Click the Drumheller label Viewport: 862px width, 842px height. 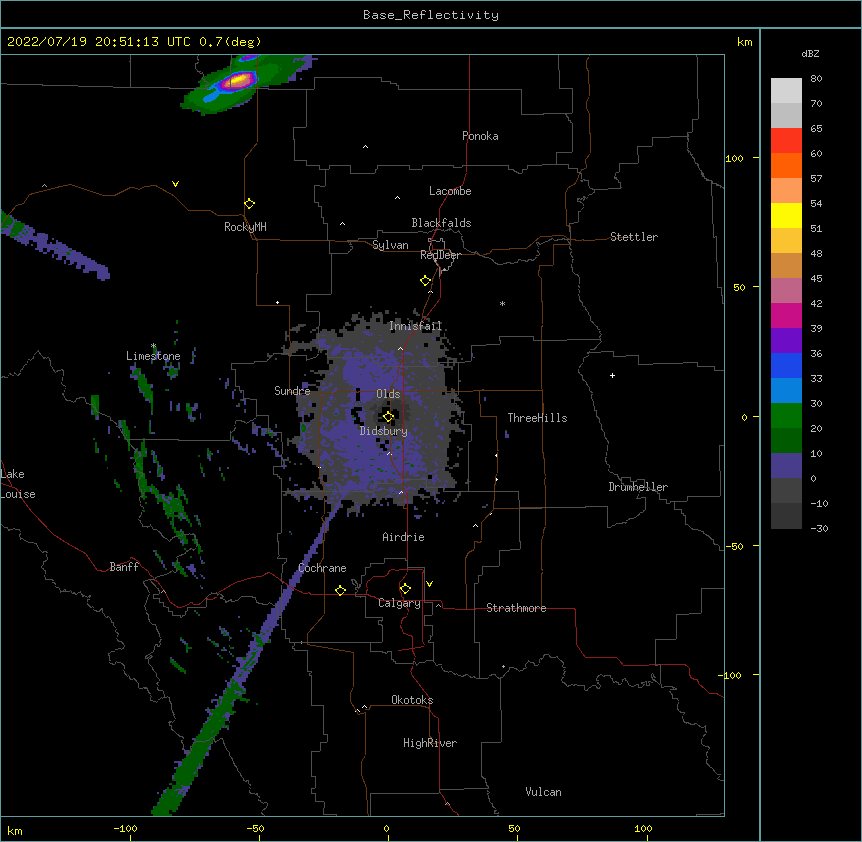[638, 487]
